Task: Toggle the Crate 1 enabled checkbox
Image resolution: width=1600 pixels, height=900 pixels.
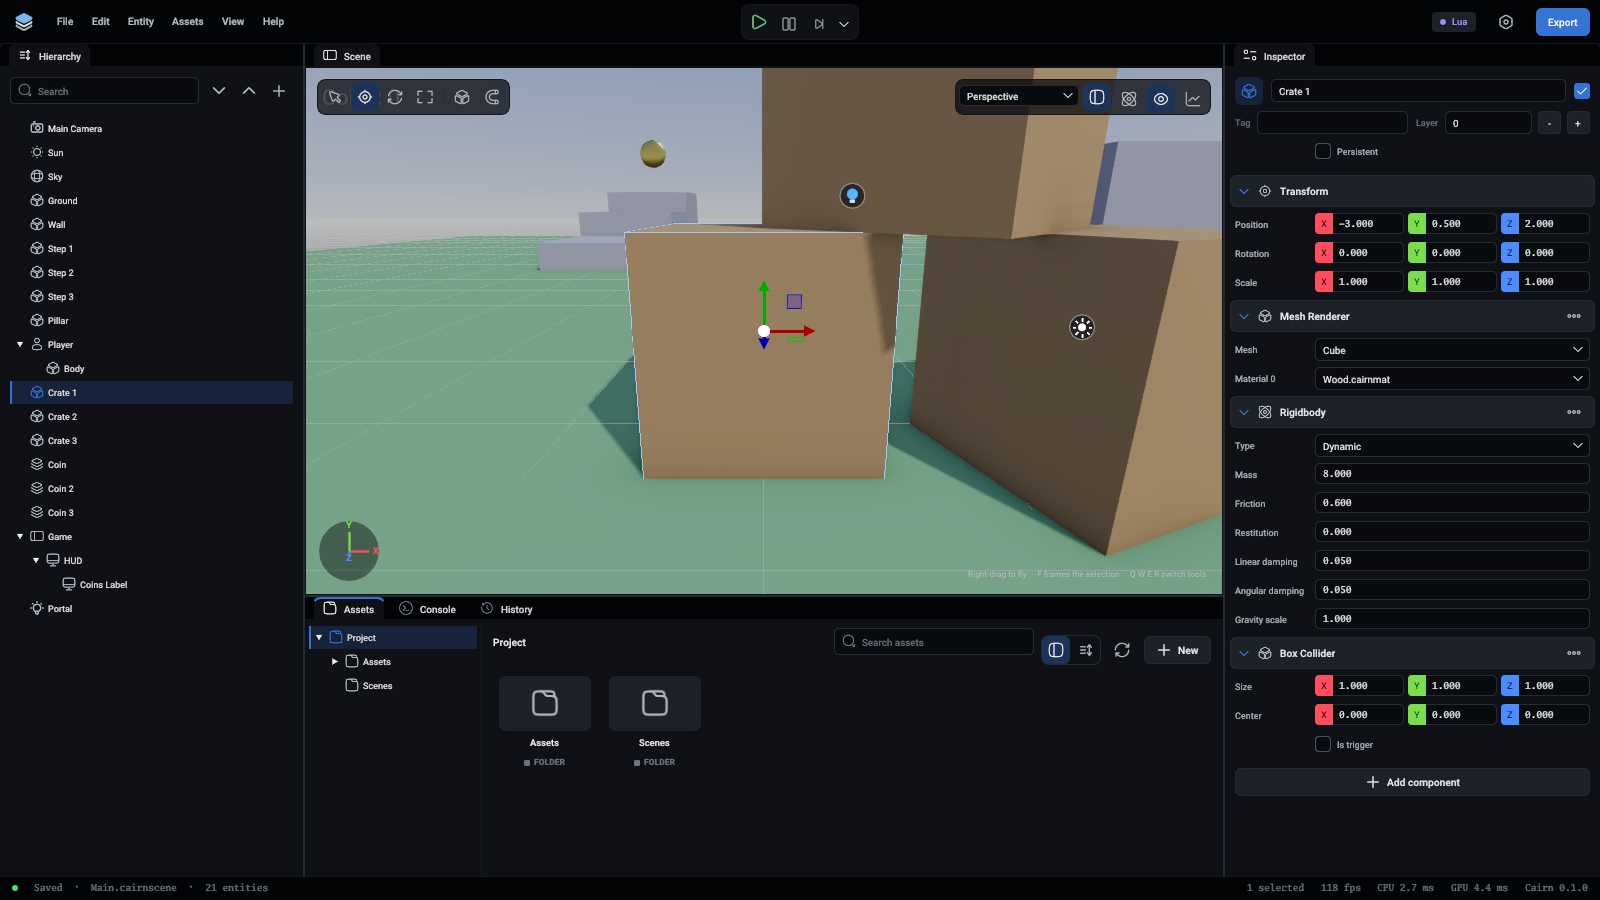Action: tap(1582, 91)
